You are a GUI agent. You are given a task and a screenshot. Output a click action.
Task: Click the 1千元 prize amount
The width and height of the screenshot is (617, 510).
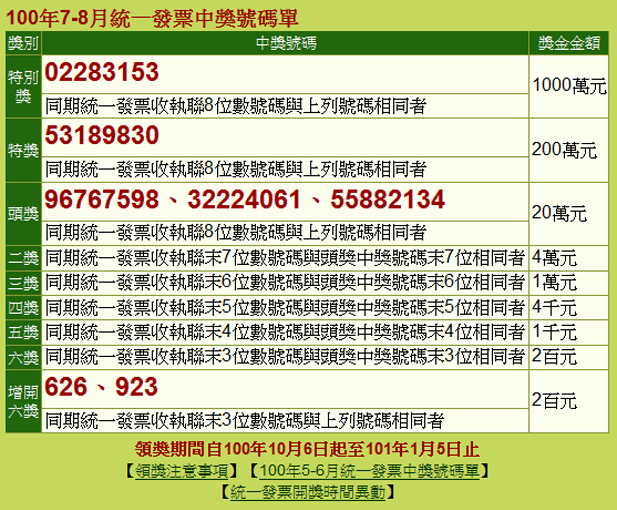pyautogui.click(x=554, y=332)
